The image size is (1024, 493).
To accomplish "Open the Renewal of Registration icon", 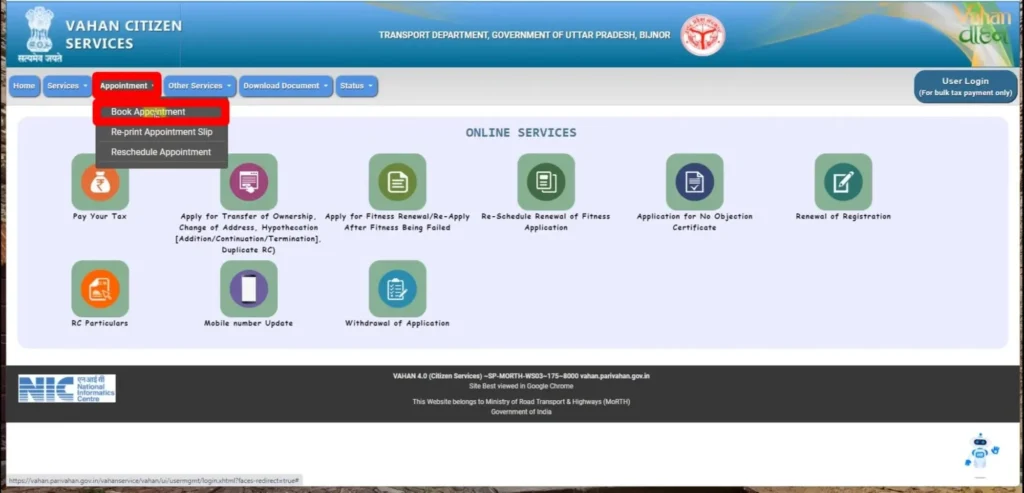I will click(x=843, y=182).
